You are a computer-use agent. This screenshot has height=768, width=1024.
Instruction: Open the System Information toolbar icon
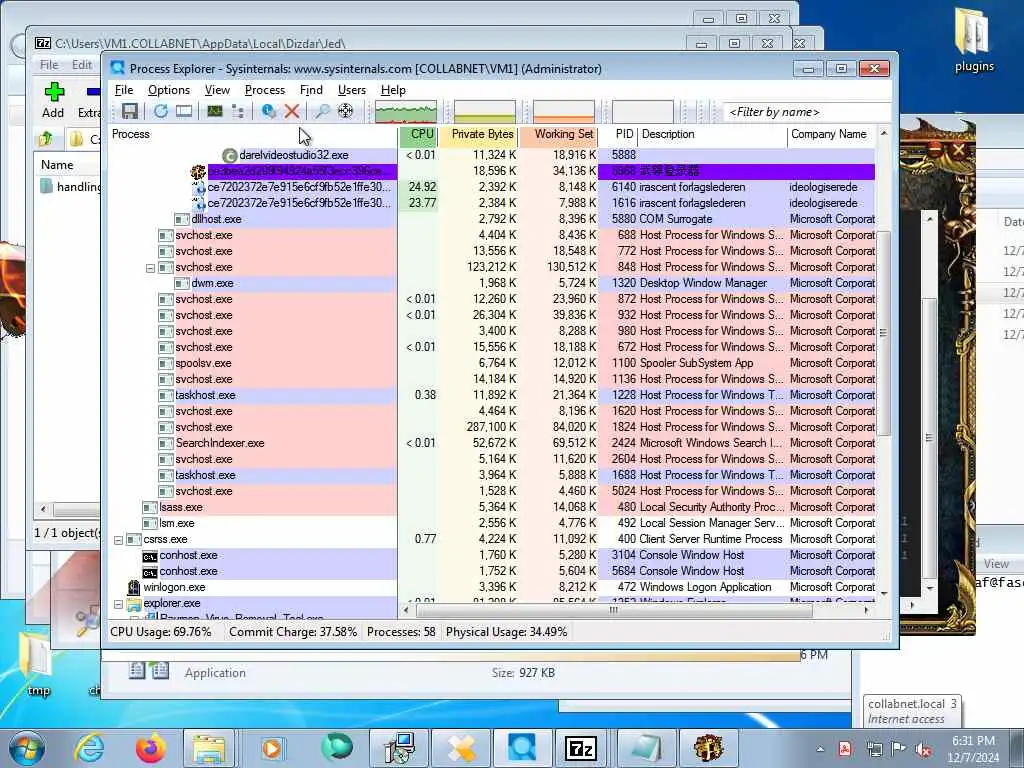215,111
